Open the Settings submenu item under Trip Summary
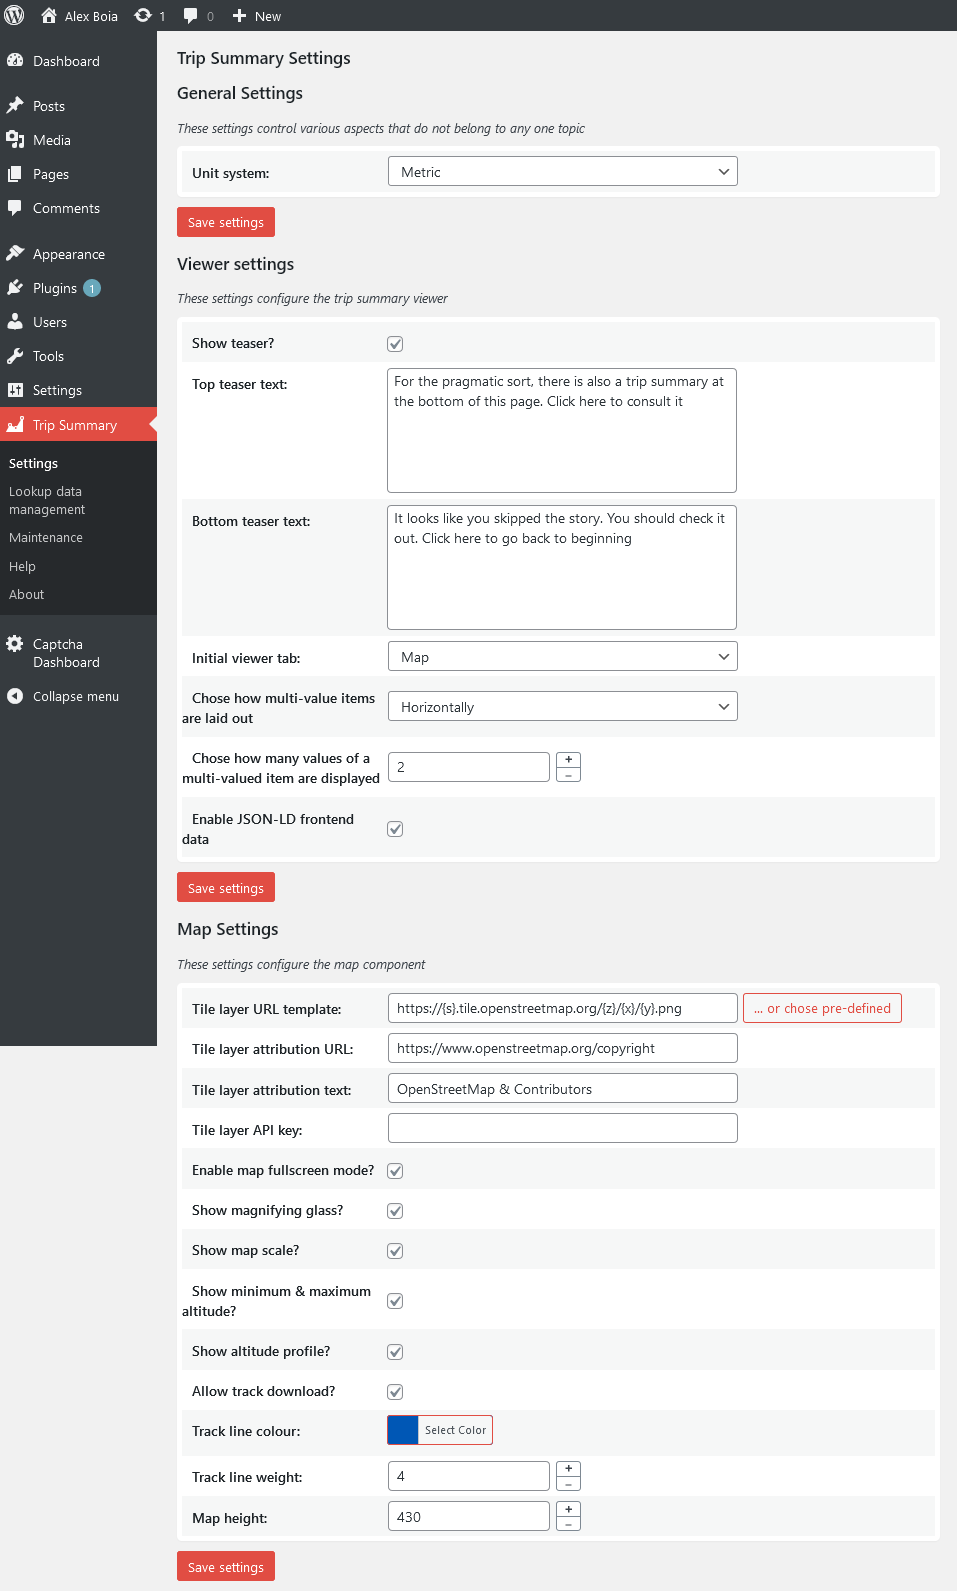957x1591 pixels. click(33, 463)
